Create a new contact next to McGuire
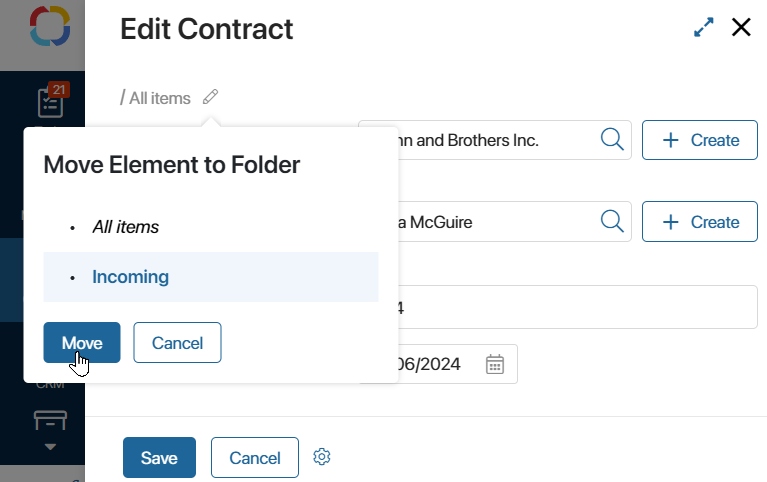 [x=699, y=222]
